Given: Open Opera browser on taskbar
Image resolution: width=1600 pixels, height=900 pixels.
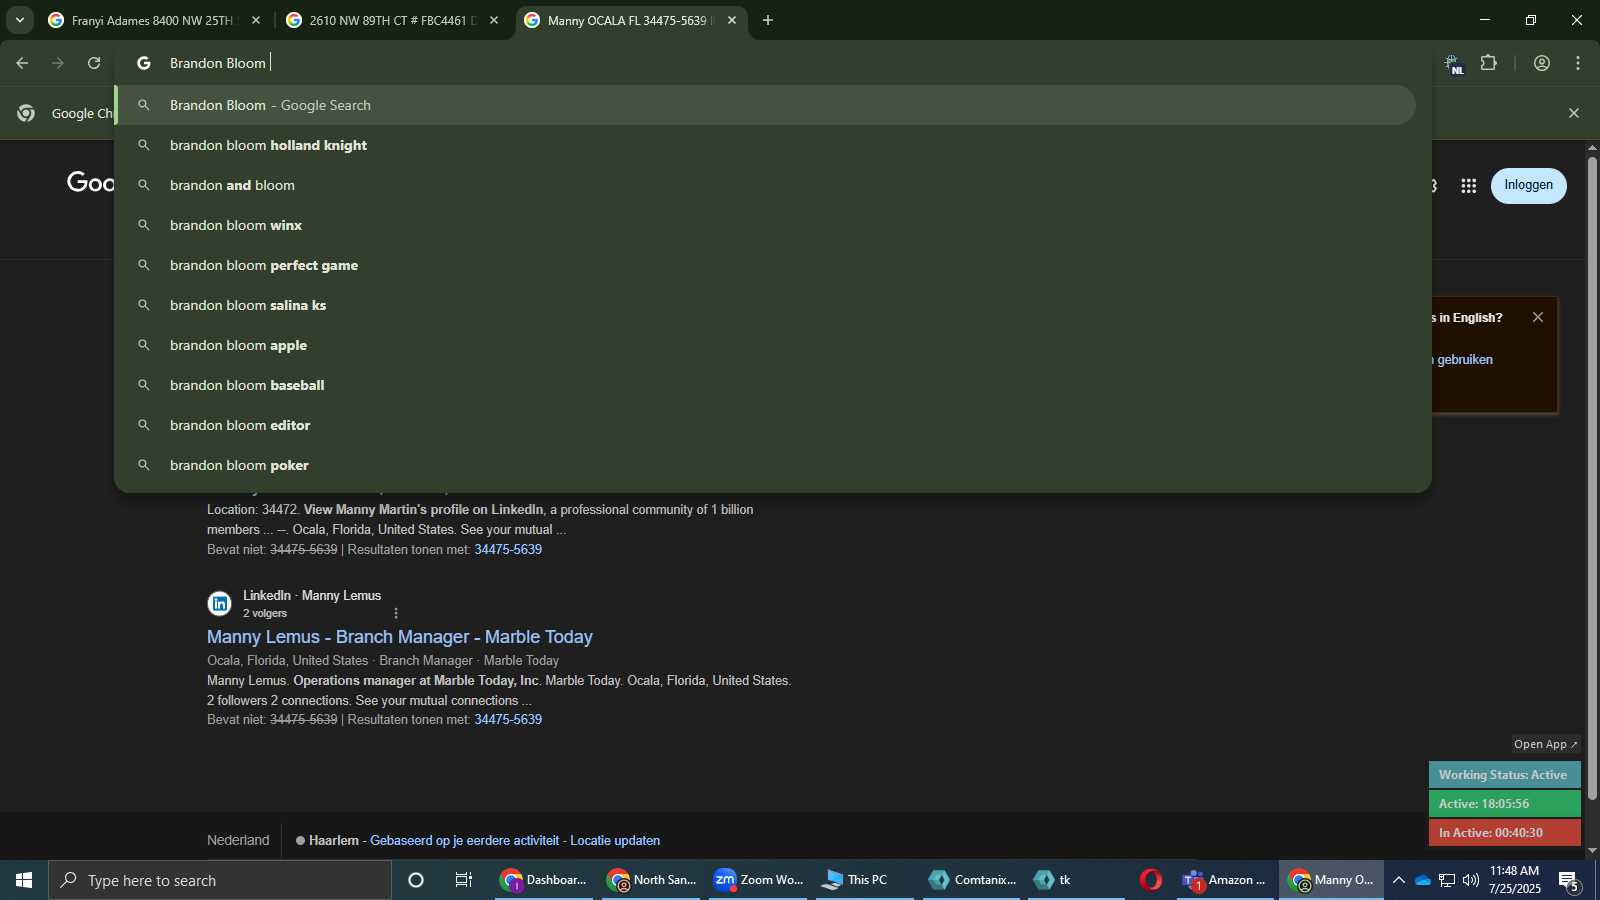Looking at the screenshot, I should 1151,880.
